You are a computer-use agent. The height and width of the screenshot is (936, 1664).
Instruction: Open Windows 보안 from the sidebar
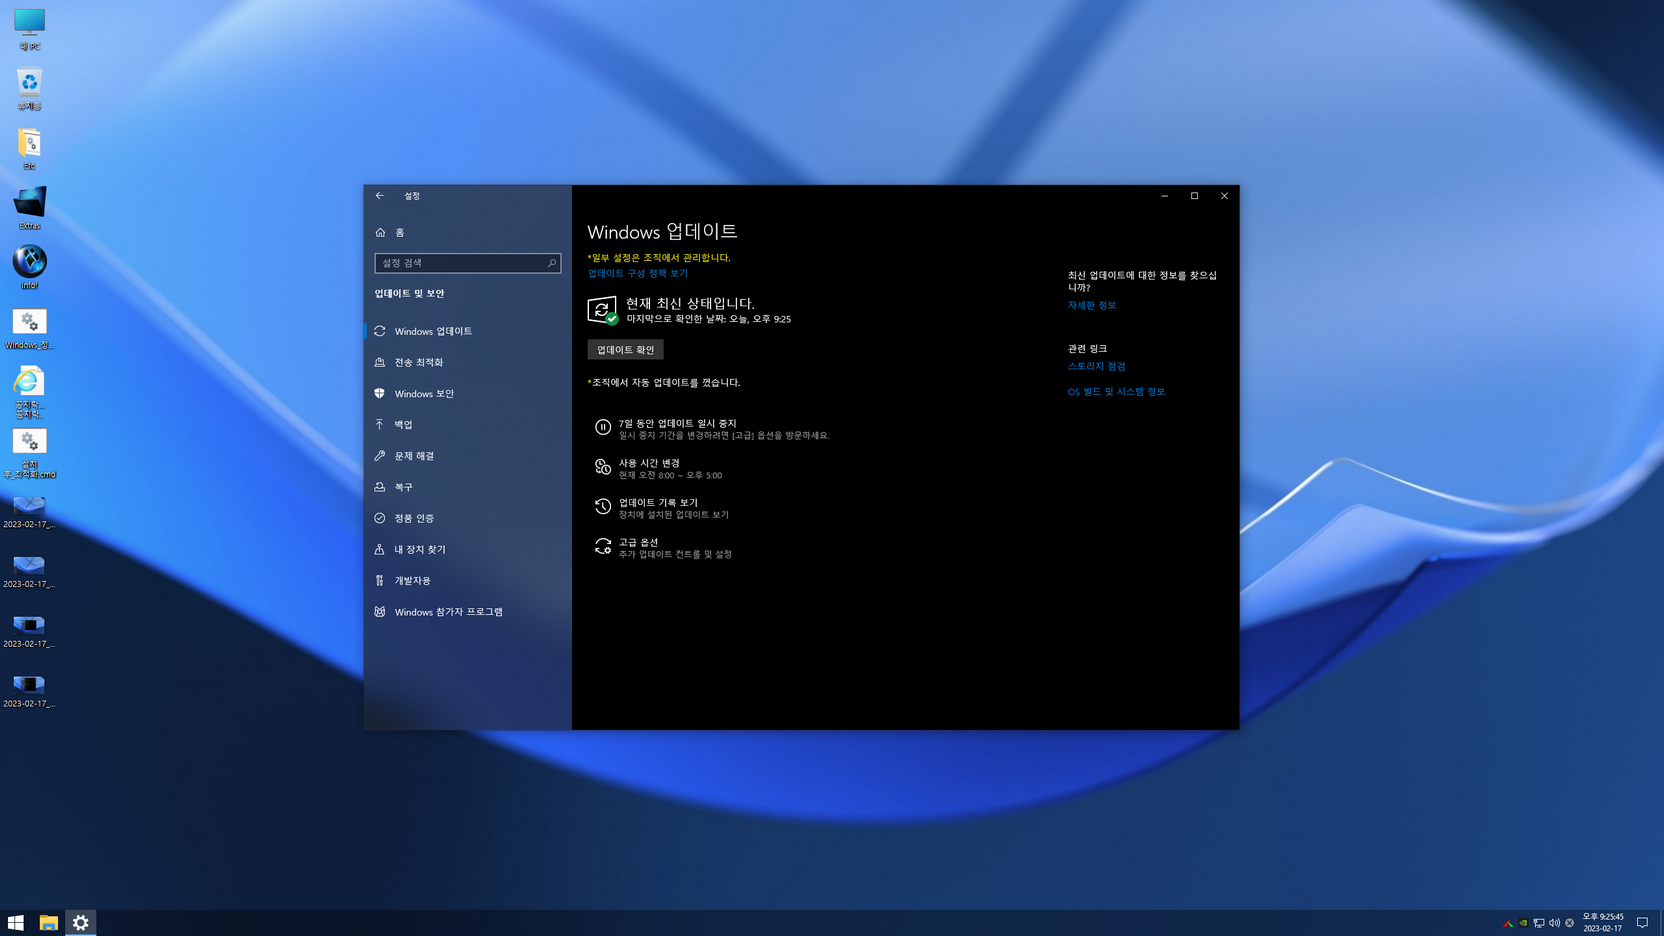467,393
